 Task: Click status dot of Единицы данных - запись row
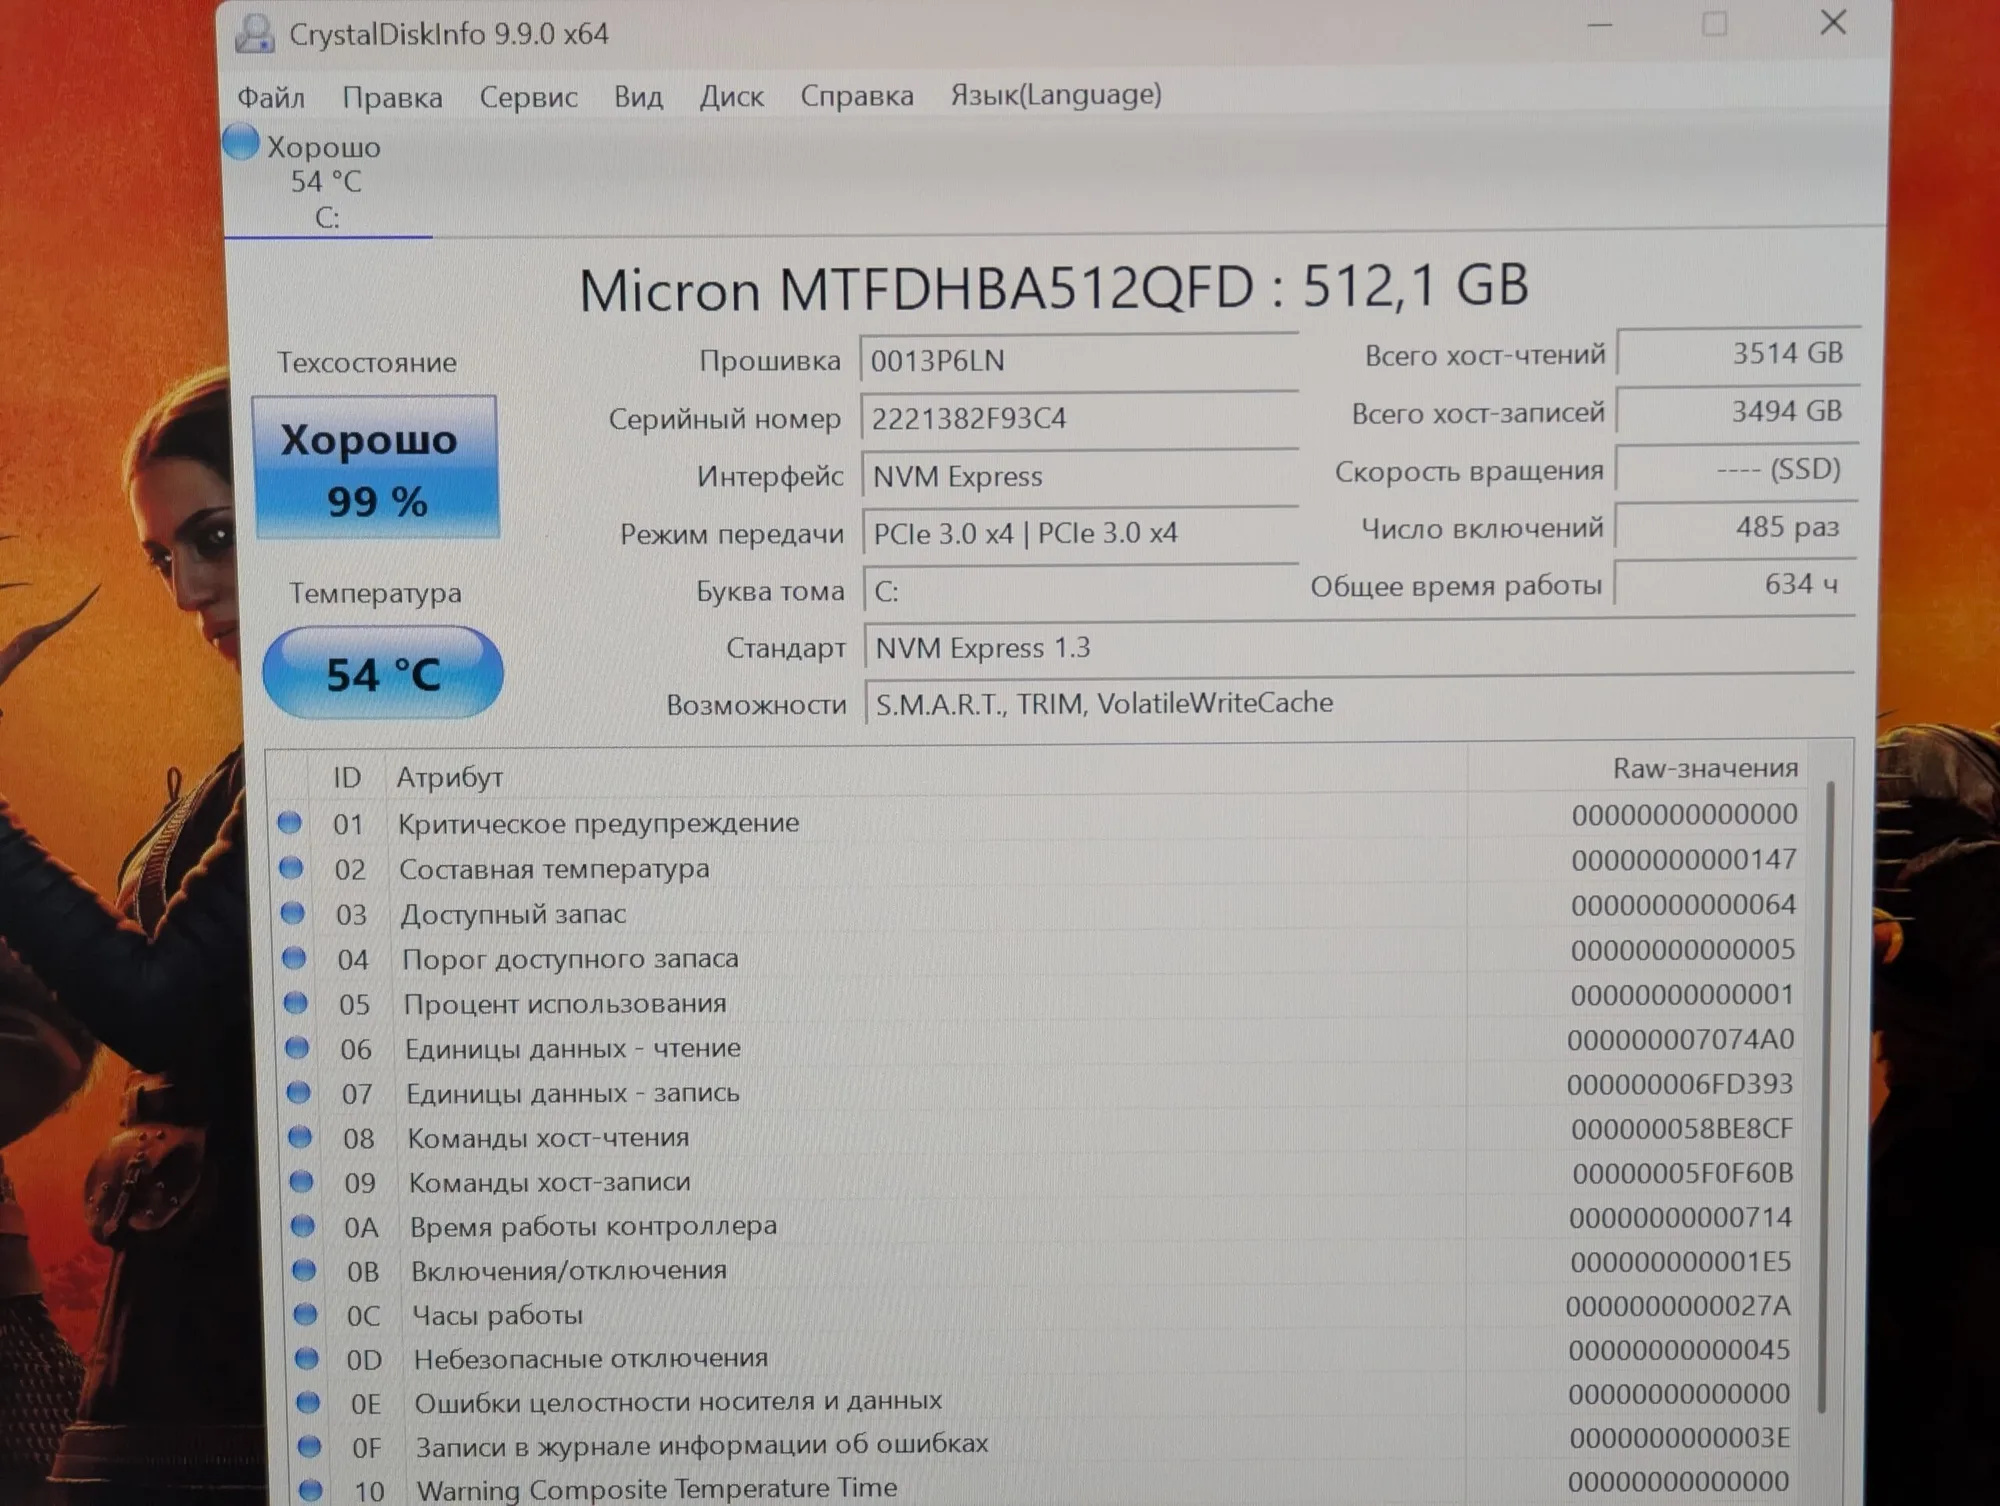click(x=299, y=1092)
